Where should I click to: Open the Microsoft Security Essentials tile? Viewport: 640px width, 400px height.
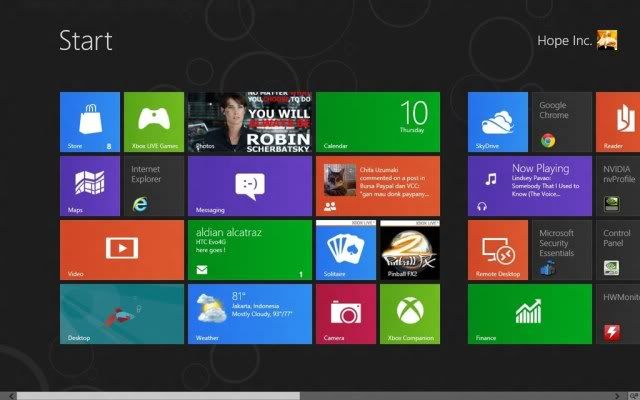[x=562, y=250]
